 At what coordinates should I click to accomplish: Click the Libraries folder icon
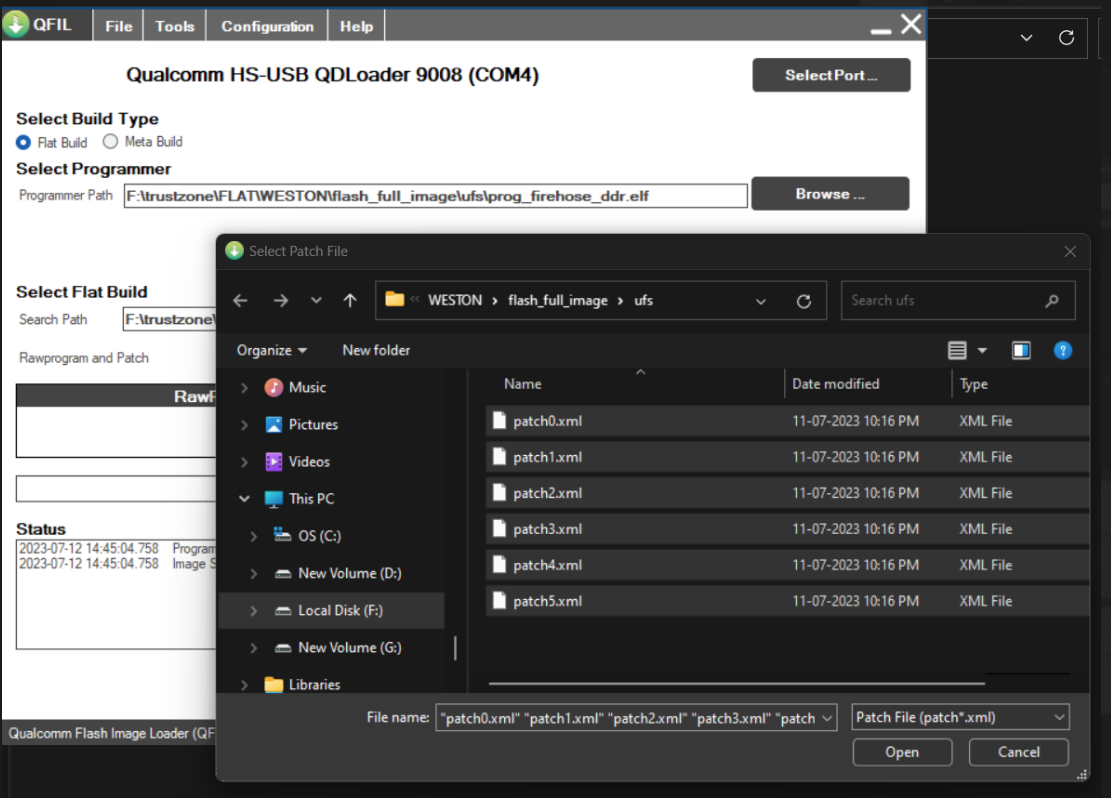tap(273, 685)
